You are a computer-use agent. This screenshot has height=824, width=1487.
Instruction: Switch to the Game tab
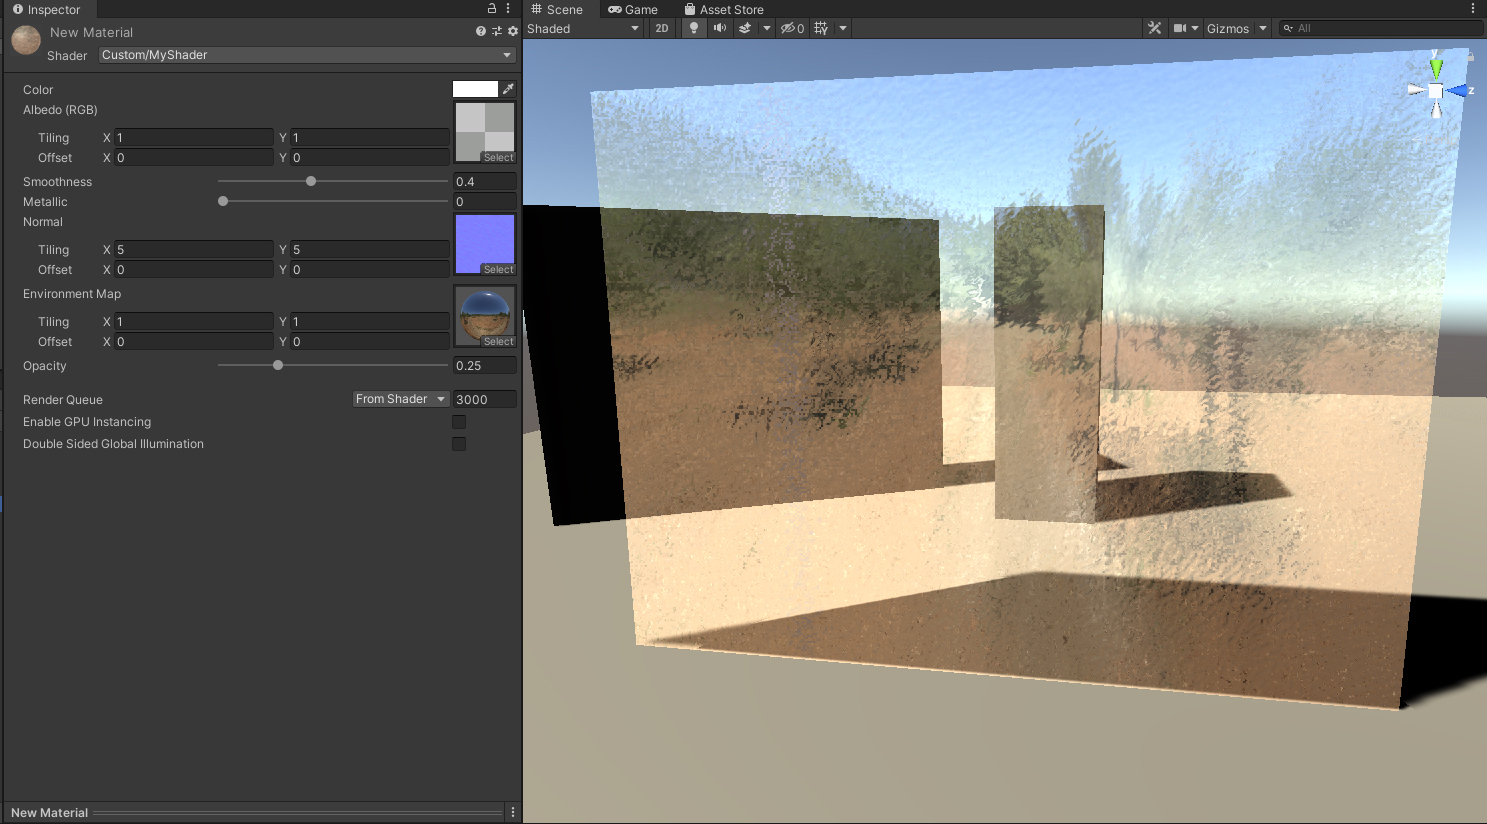click(633, 9)
